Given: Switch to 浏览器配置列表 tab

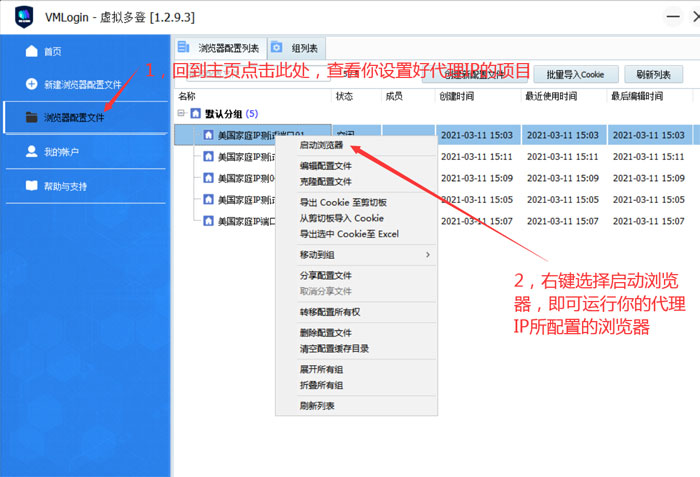Looking at the screenshot, I should [221, 48].
